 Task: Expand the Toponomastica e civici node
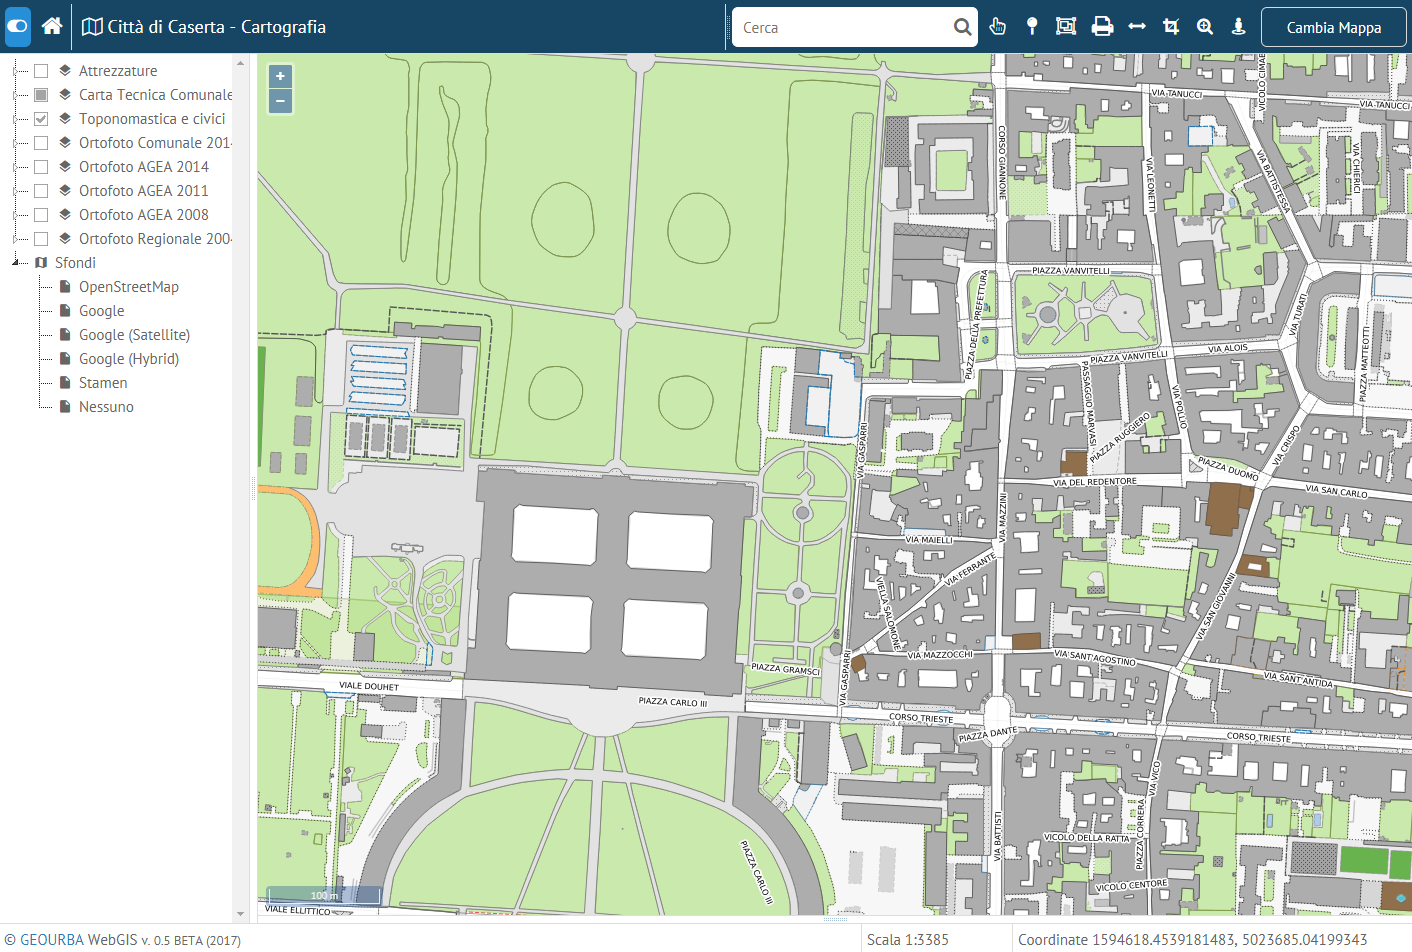point(16,119)
